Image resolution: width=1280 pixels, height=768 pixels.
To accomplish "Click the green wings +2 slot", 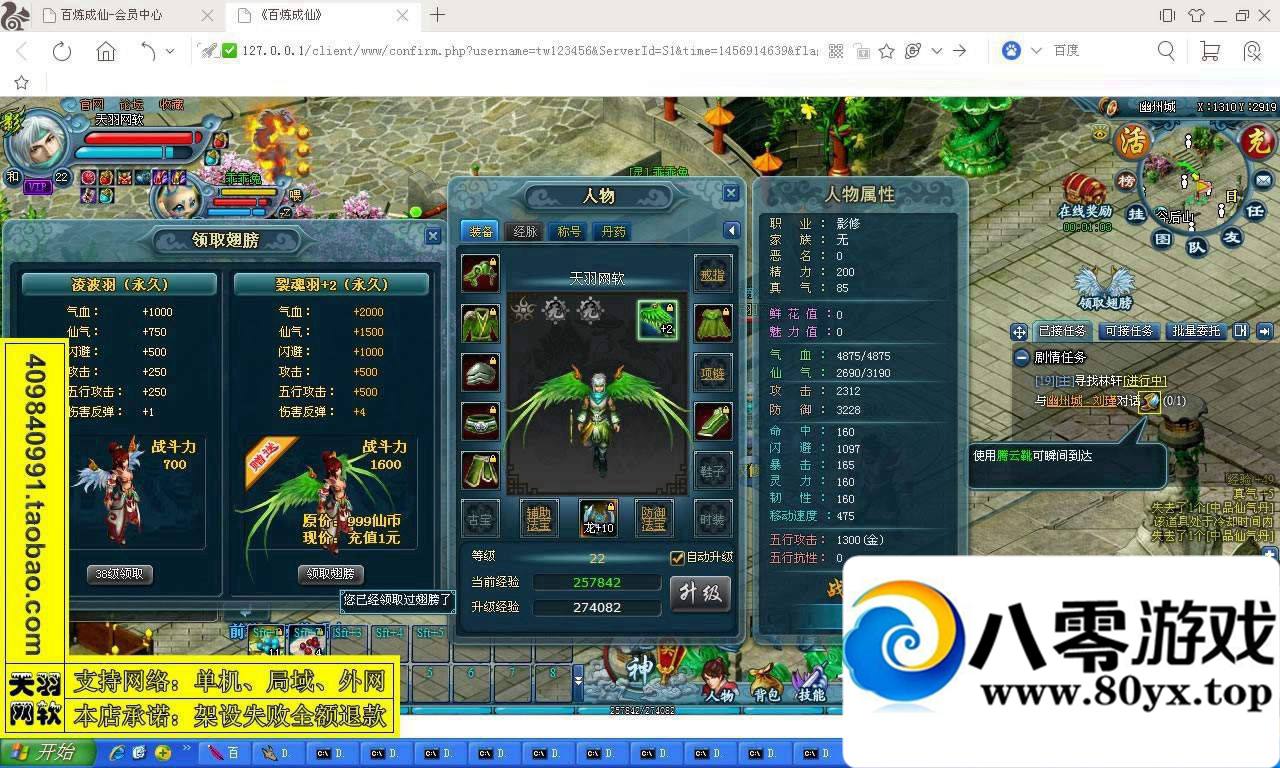I will [657, 320].
